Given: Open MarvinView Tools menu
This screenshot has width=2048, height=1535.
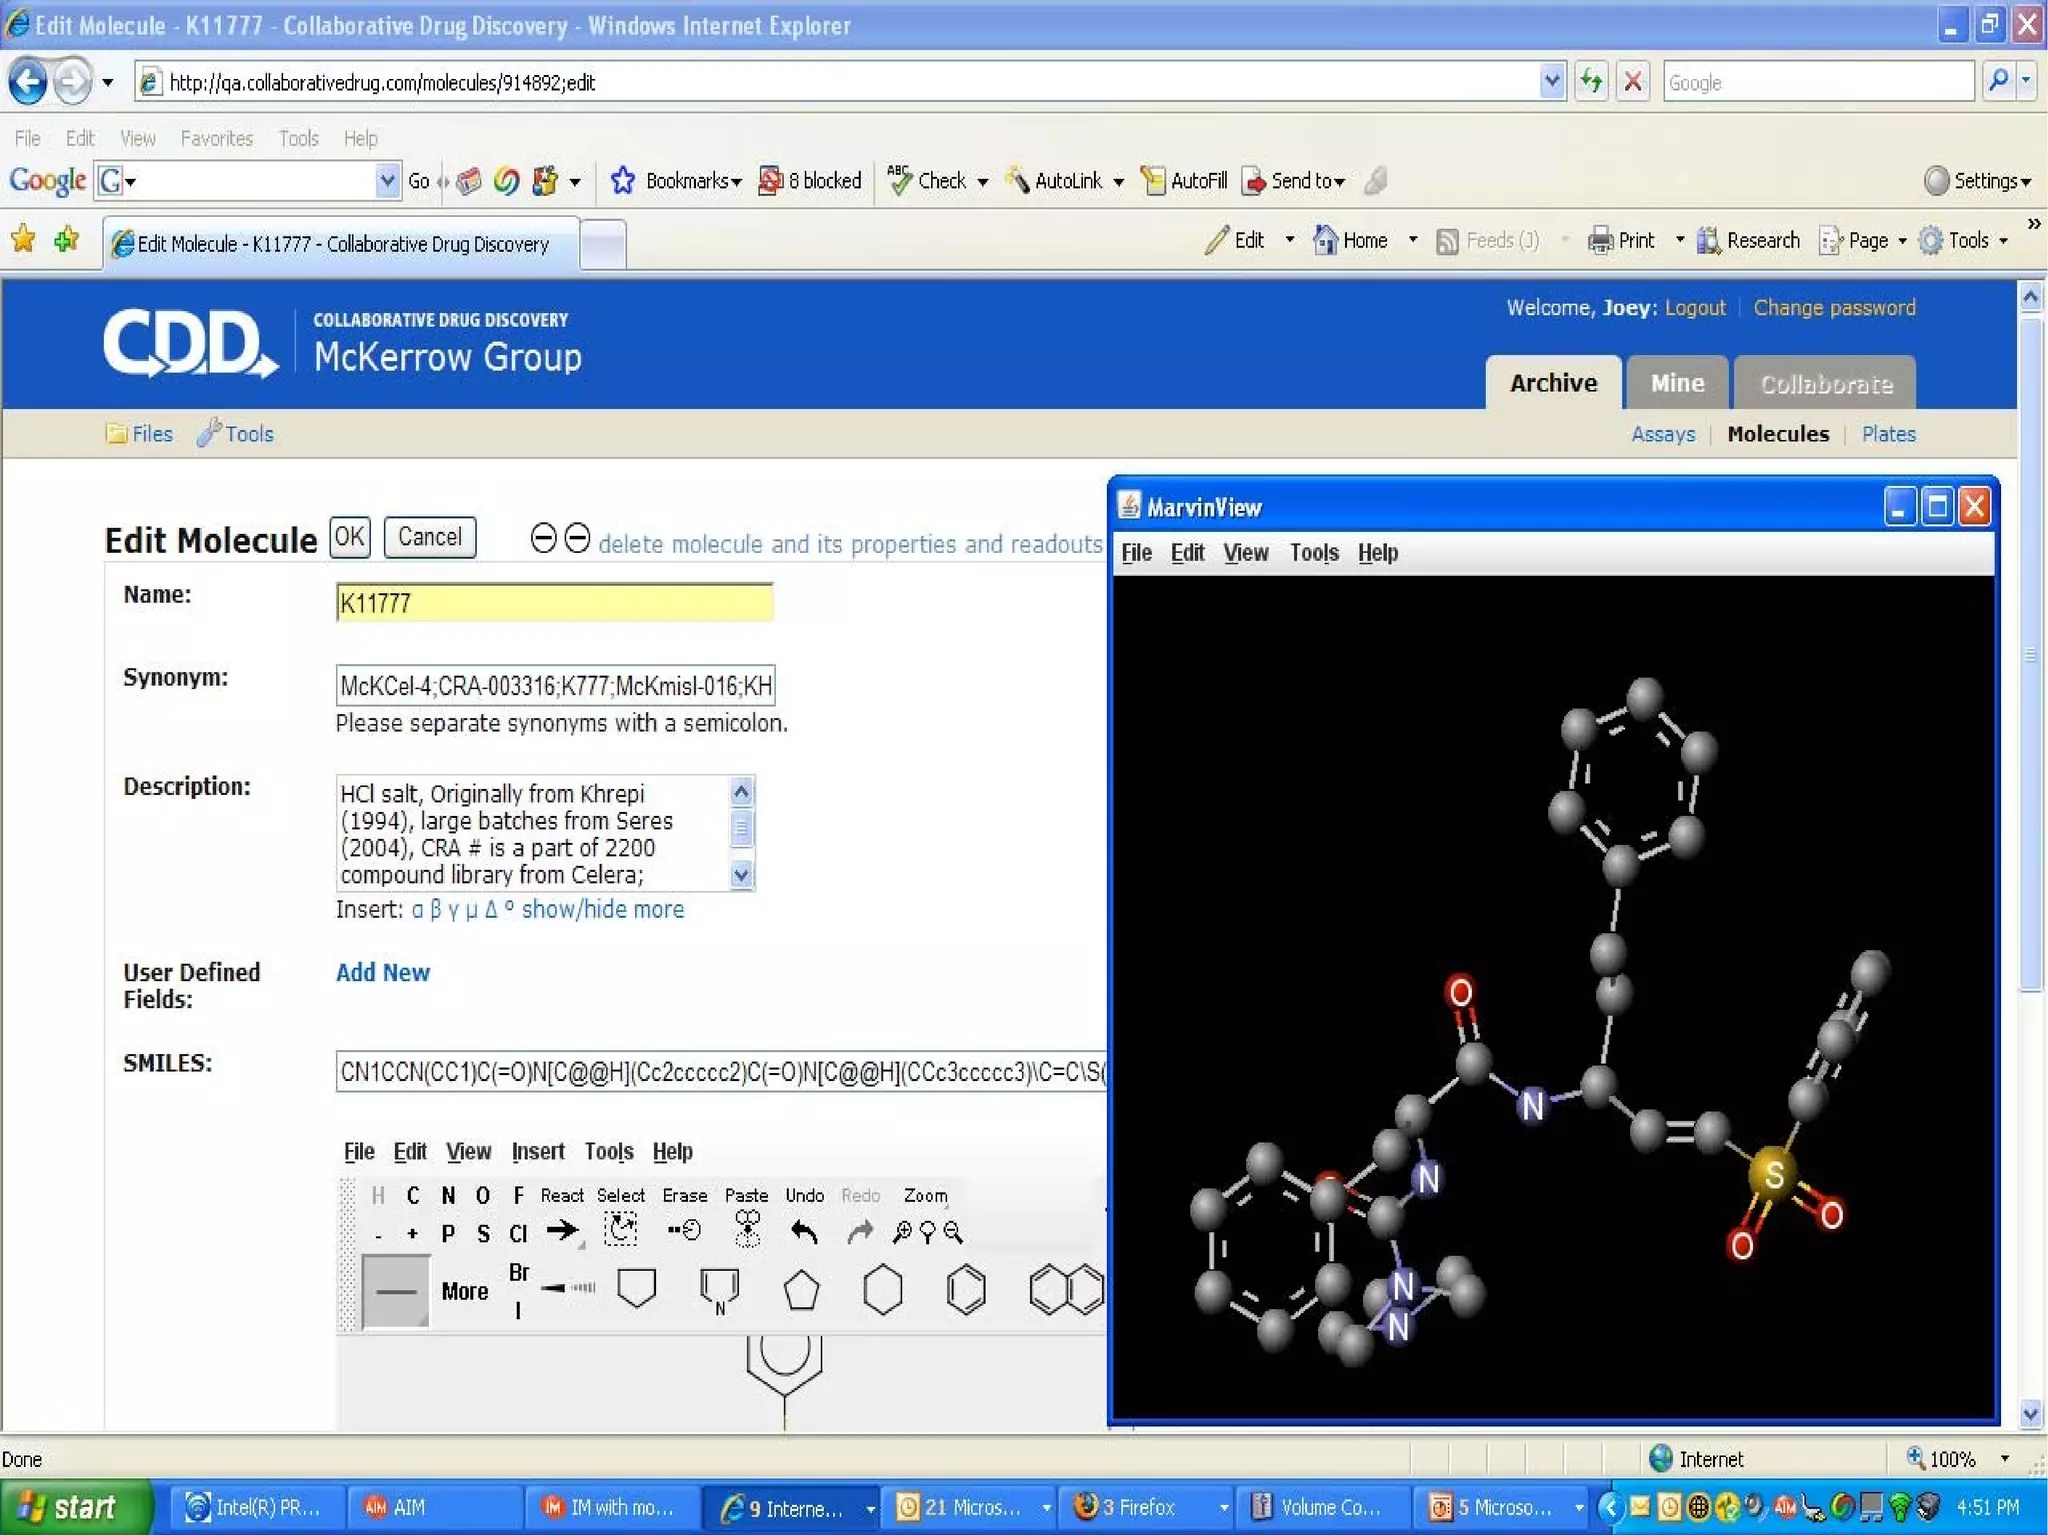Looking at the screenshot, I should pyautogui.click(x=1313, y=553).
